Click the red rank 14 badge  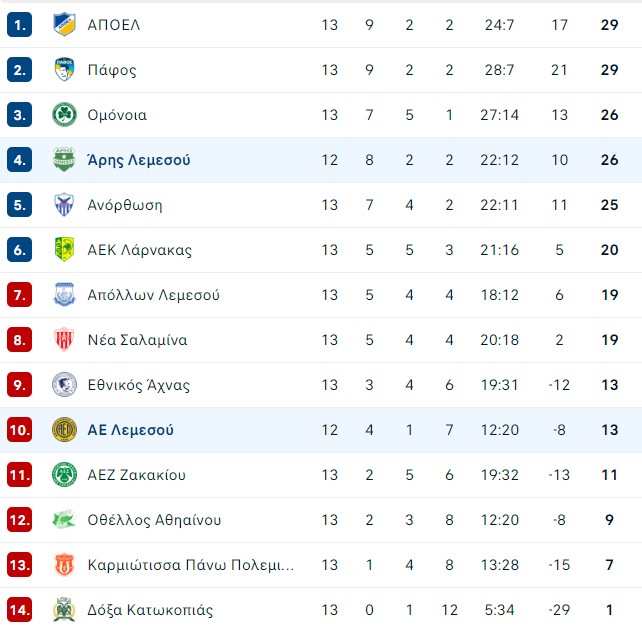point(19,610)
